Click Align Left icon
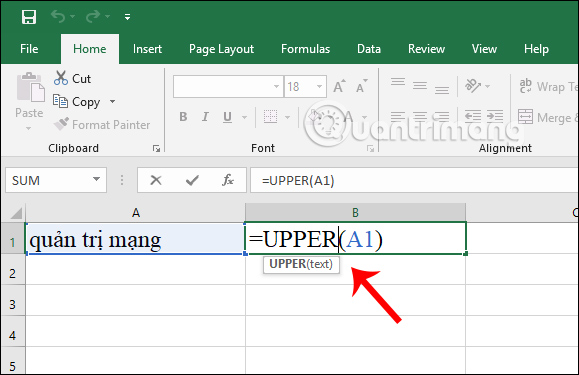 coord(398,117)
